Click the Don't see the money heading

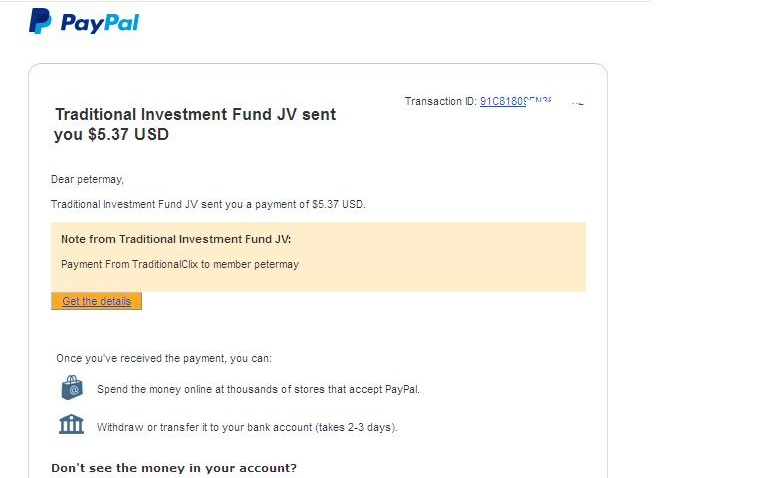pos(174,468)
